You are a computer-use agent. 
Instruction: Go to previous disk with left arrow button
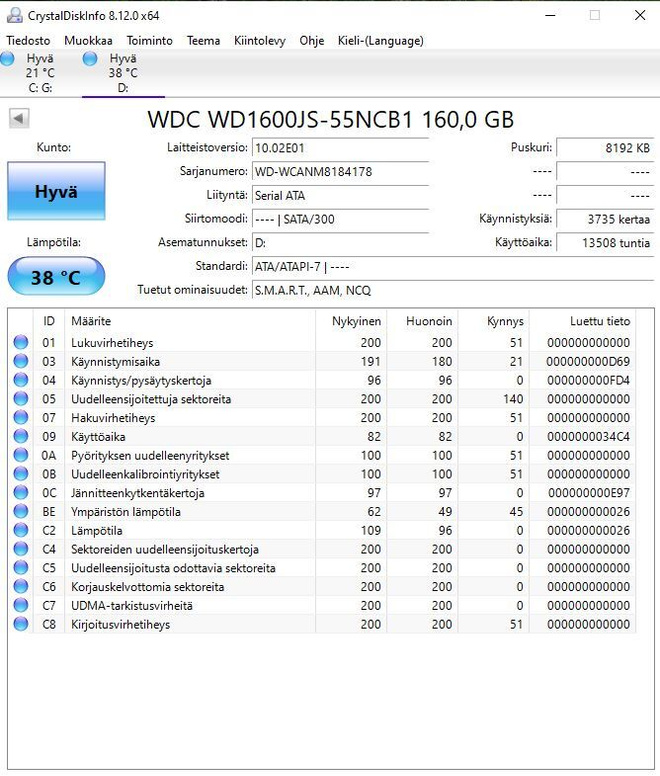(x=19, y=119)
